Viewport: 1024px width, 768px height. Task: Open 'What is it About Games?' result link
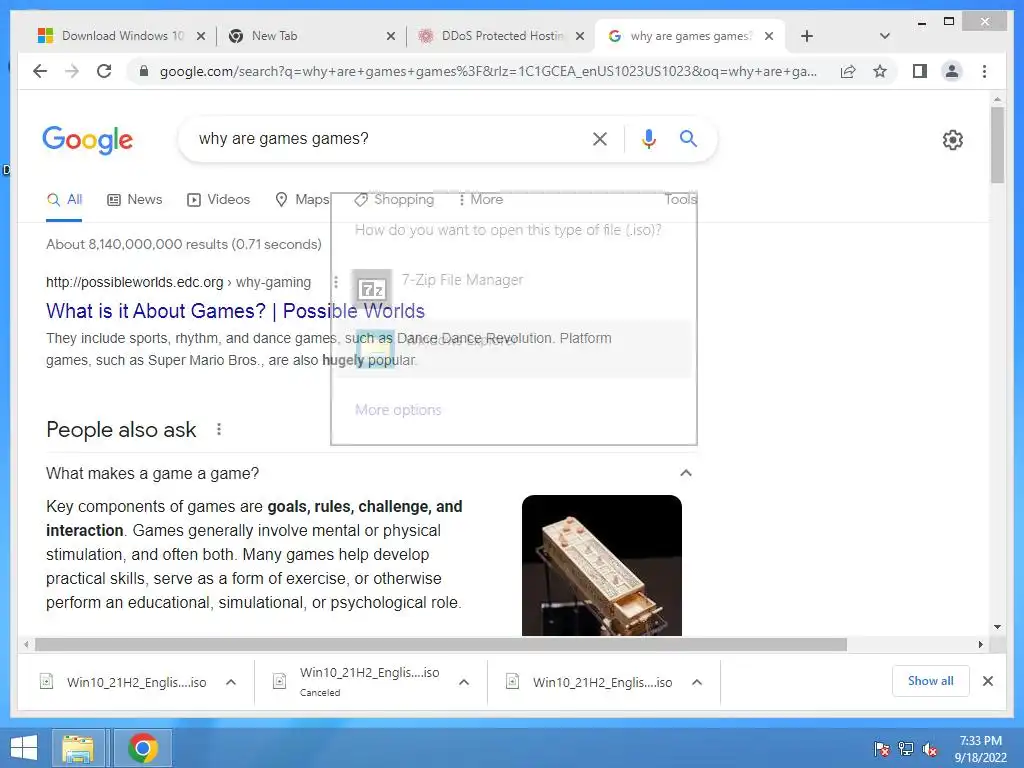(235, 311)
